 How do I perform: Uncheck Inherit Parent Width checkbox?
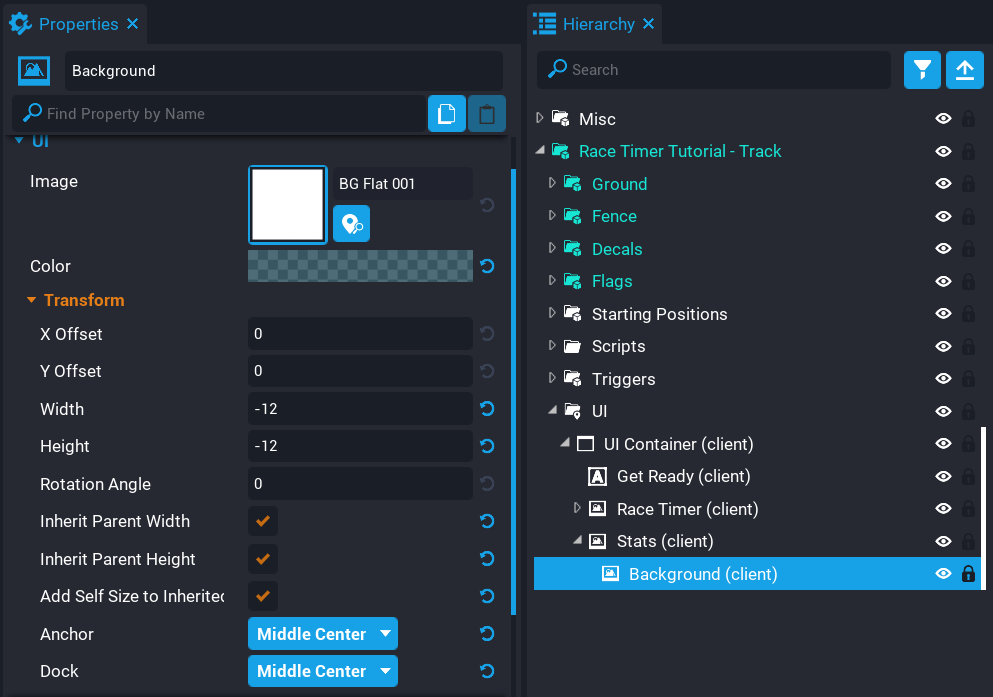coord(263,521)
